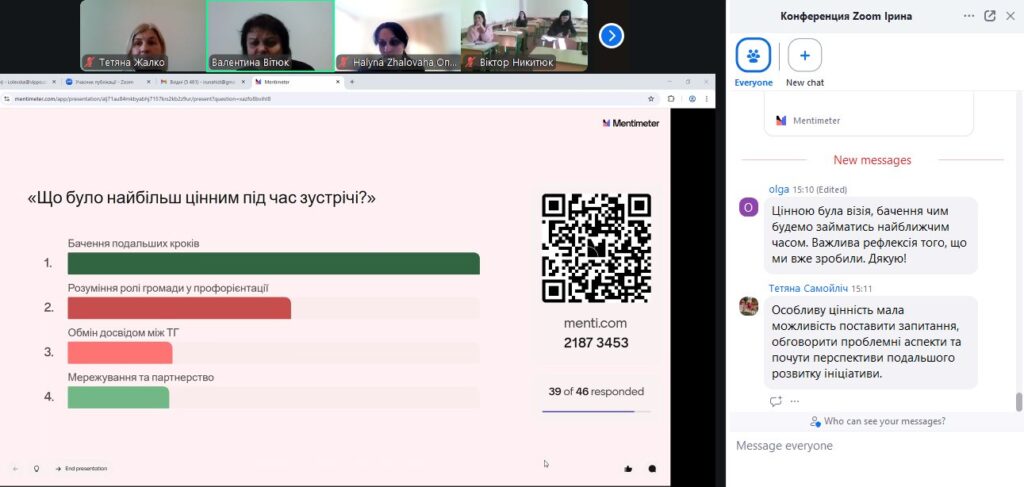Show next participants with the blue arrow
Image resolution: width=1024 pixels, height=487 pixels.
[x=611, y=36]
